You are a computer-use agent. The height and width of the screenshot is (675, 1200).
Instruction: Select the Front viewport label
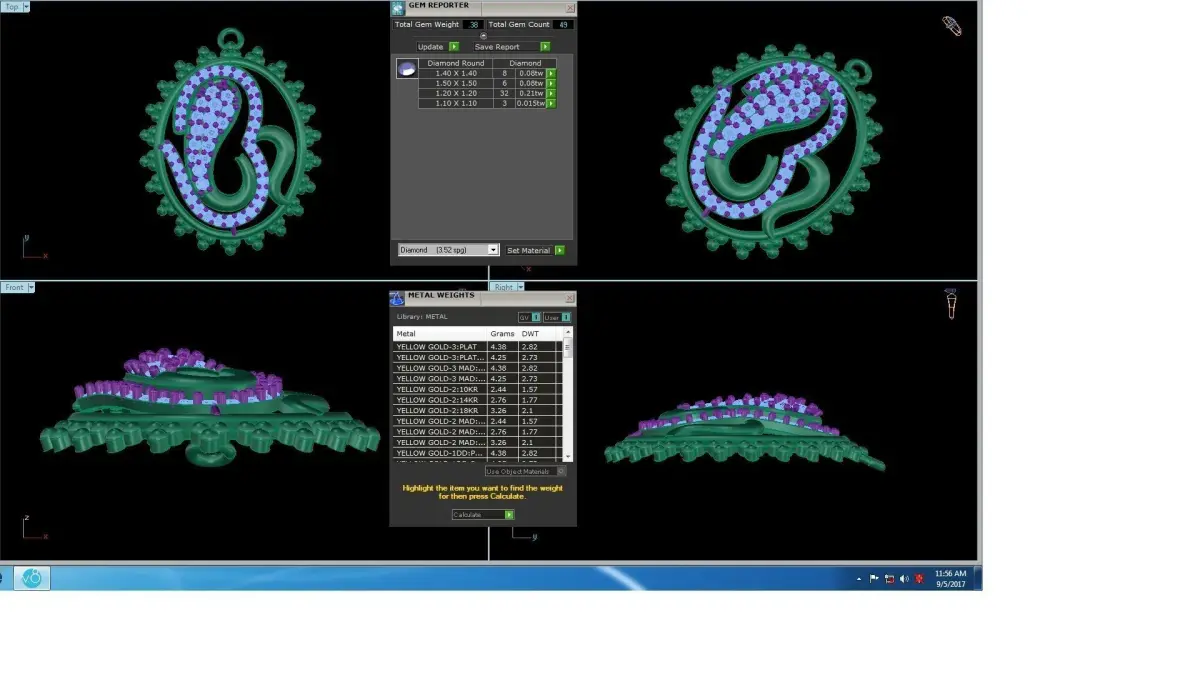(x=13, y=287)
